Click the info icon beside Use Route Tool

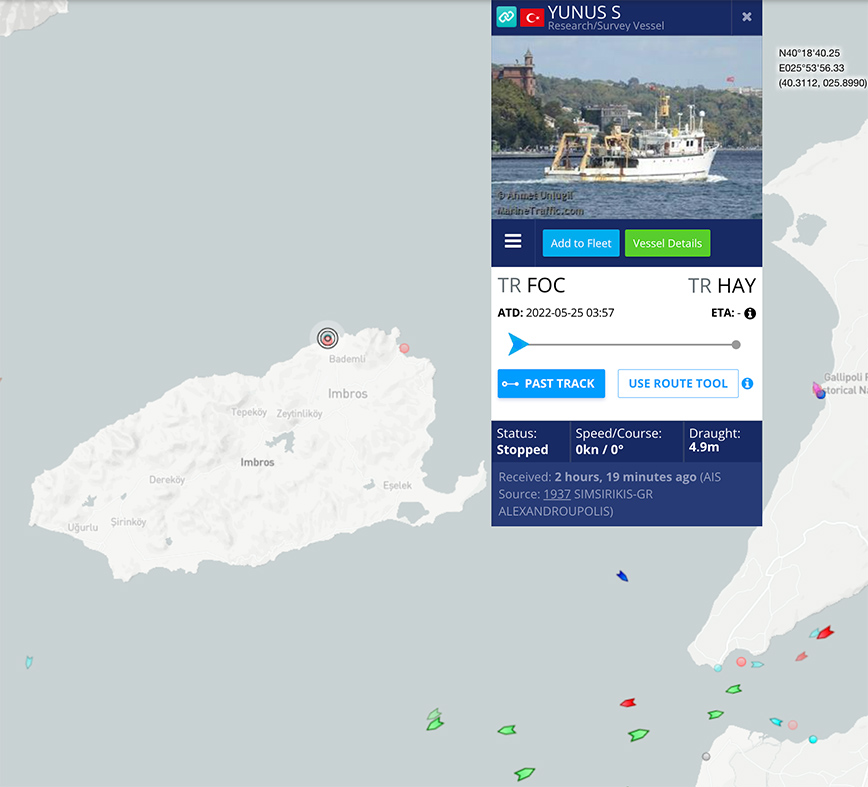[747, 384]
